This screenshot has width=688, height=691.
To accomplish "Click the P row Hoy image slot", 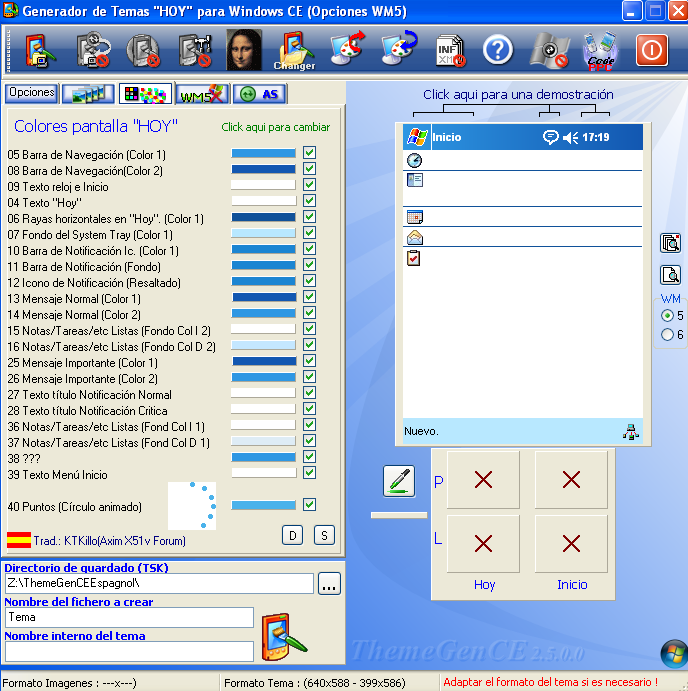I will [483, 480].
